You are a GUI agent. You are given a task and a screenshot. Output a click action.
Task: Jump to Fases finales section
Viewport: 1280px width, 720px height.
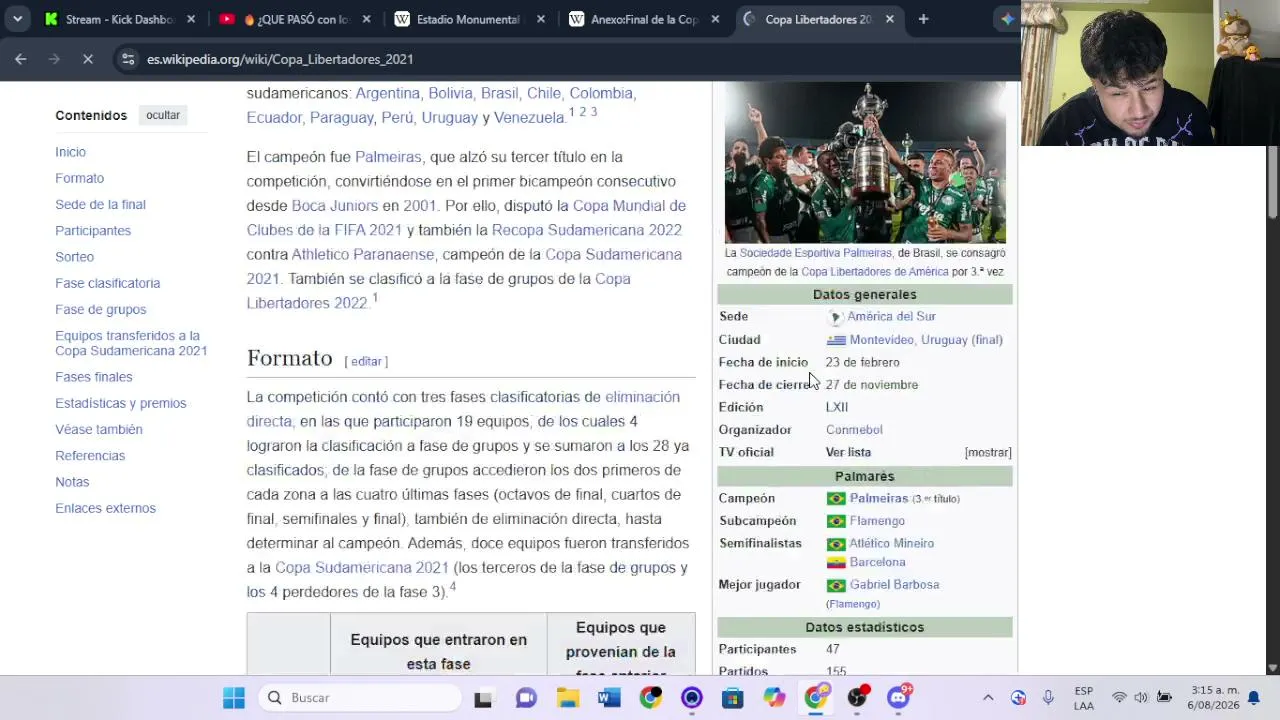[x=93, y=377]
